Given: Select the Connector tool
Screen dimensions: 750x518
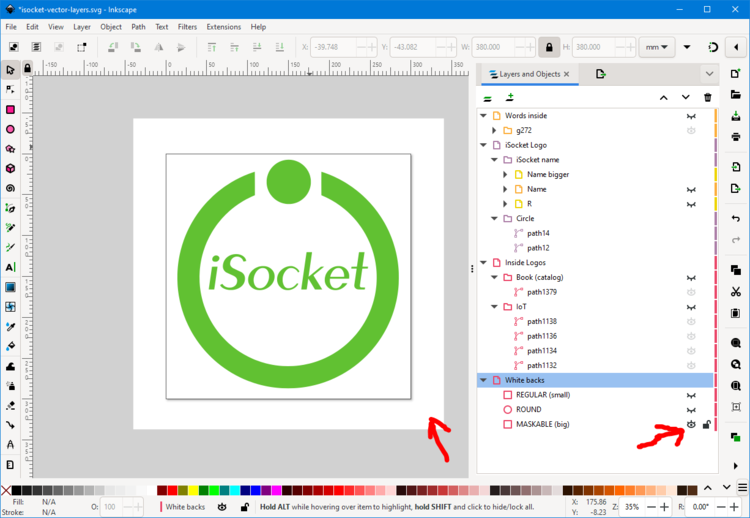Looking at the screenshot, I should pyautogui.click(x=10, y=425).
